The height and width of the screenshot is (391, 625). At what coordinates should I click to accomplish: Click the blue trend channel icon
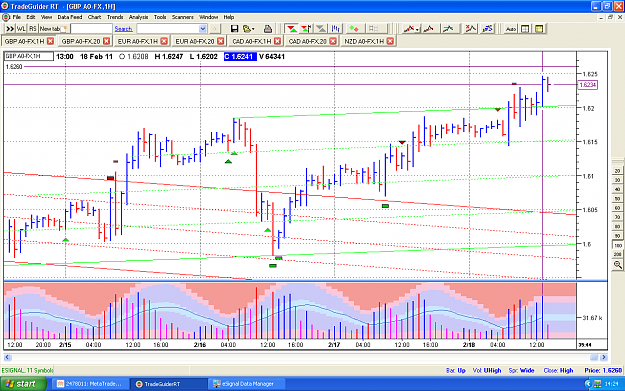487,29
